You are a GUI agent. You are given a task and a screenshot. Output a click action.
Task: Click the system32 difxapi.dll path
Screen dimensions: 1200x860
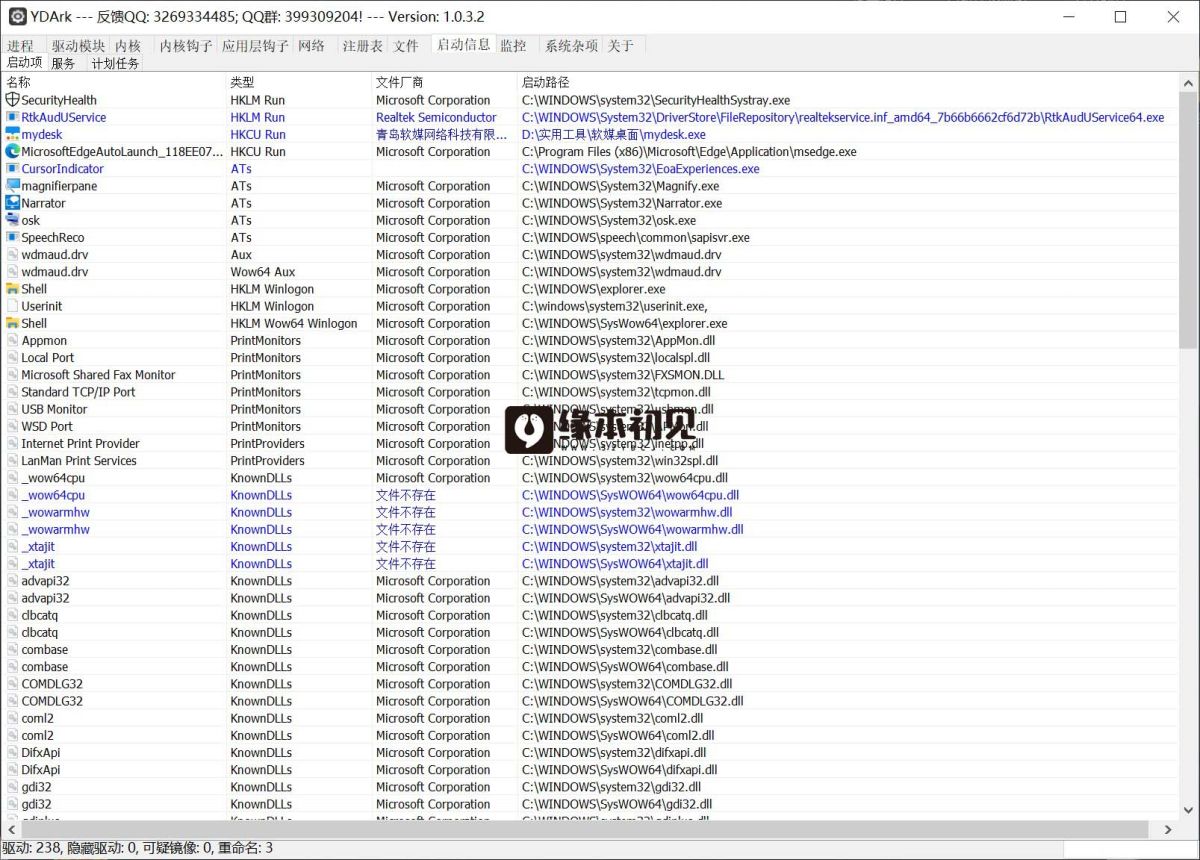pos(614,752)
